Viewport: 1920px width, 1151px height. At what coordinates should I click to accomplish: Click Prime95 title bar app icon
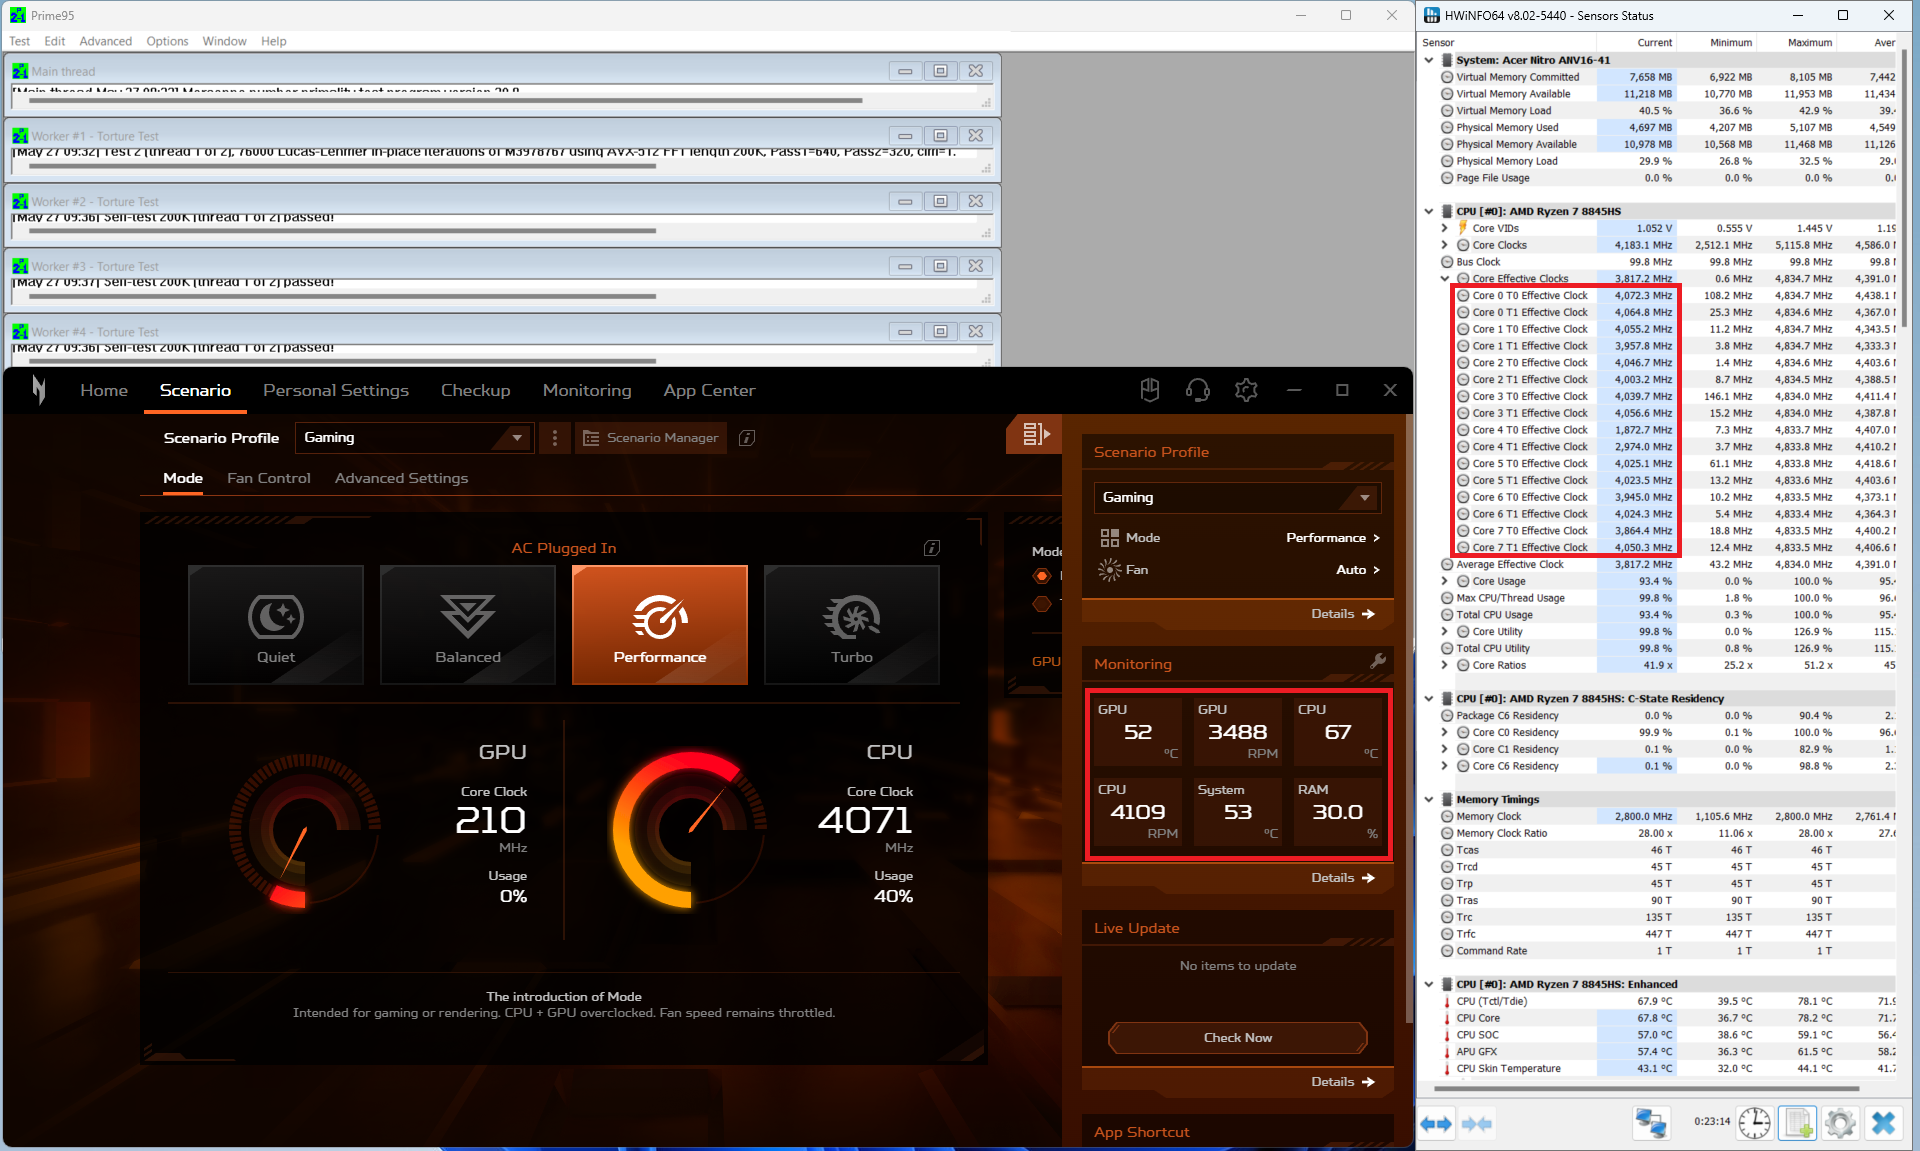coord(18,15)
